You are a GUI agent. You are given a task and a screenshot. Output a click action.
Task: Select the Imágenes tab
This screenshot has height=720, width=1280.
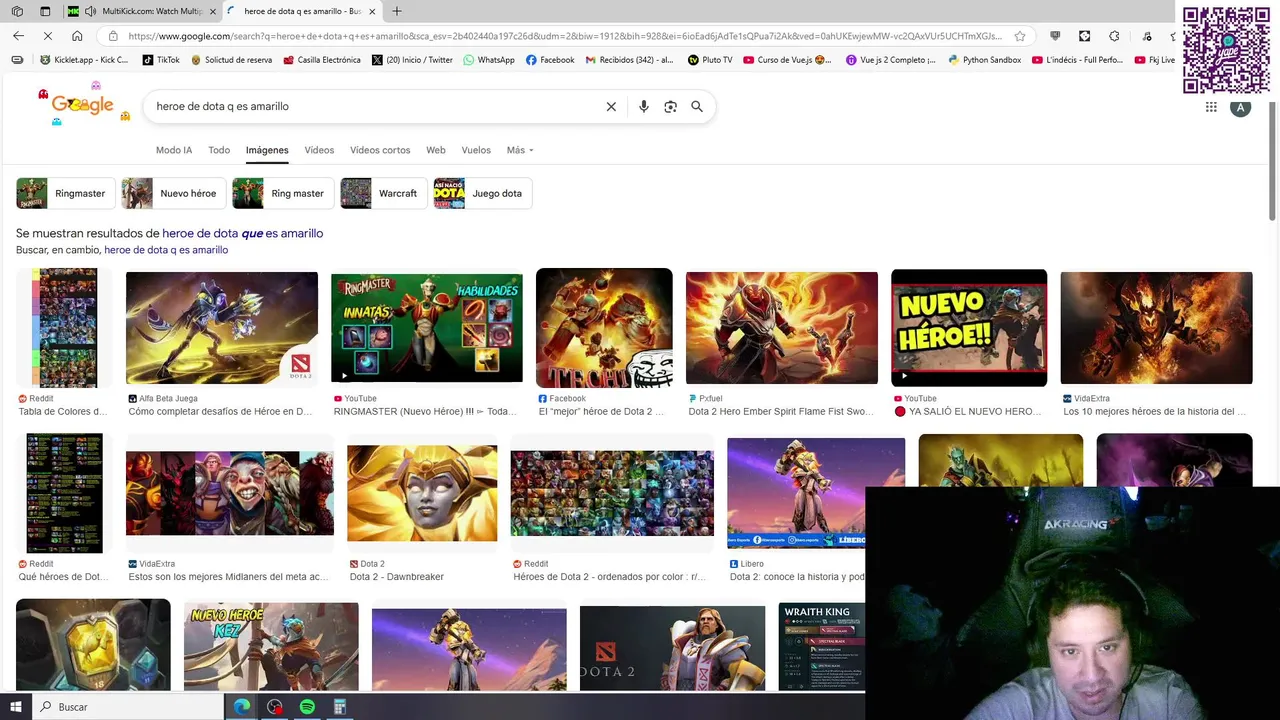[x=267, y=150]
